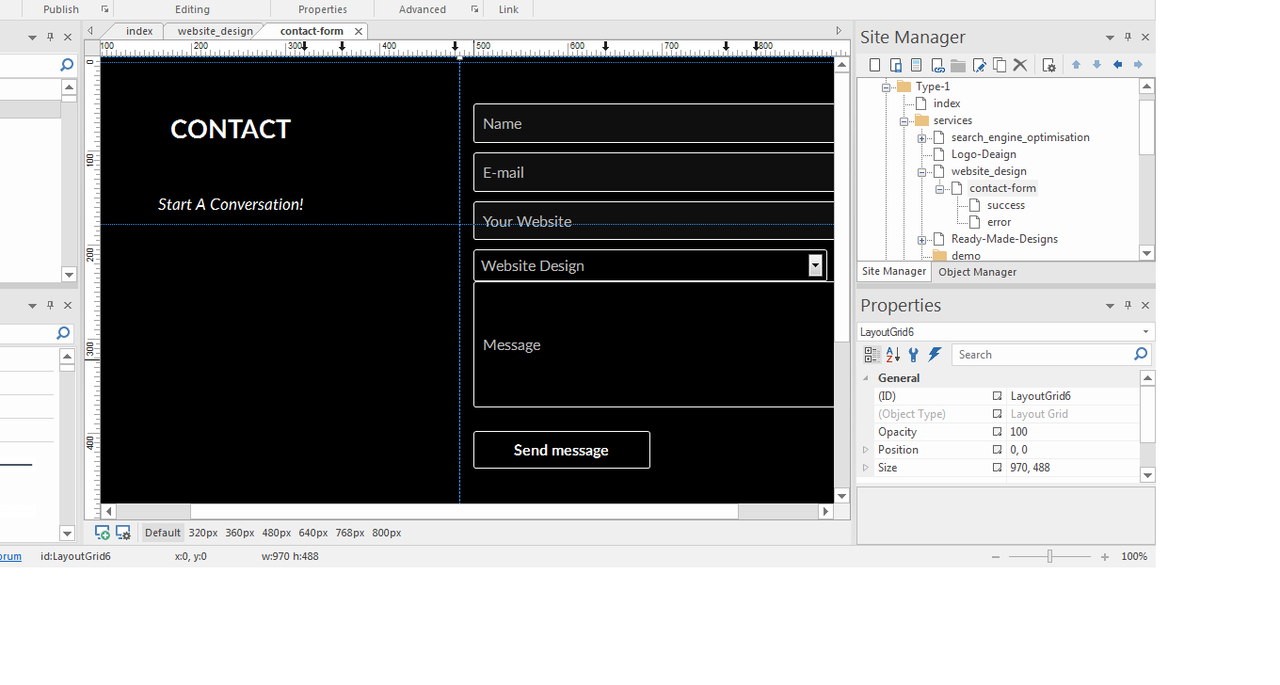
Task: Click the lightning bolt events icon
Action: [x=934, y=355]
